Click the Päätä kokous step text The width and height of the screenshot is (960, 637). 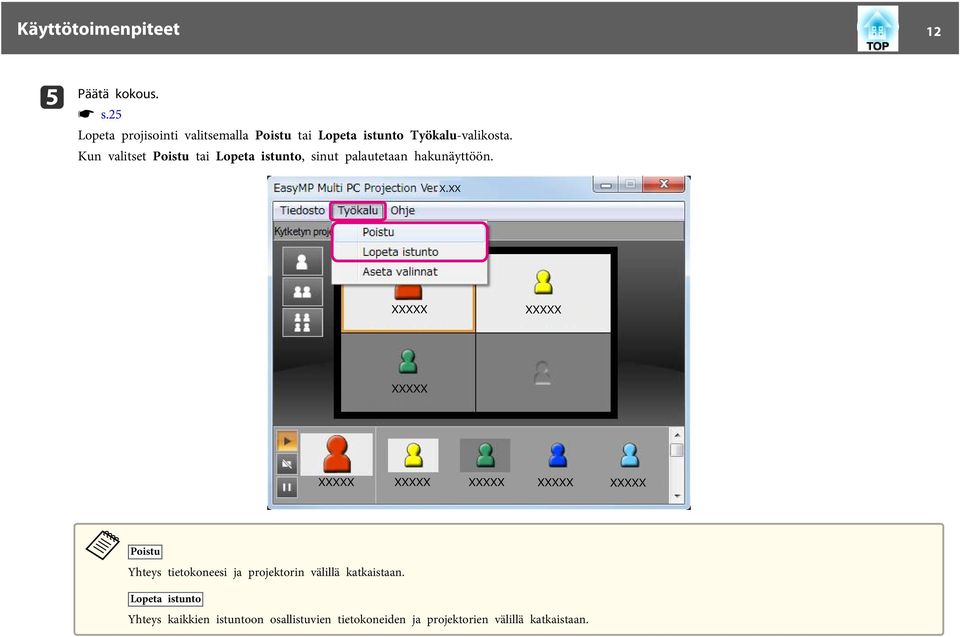118,94
